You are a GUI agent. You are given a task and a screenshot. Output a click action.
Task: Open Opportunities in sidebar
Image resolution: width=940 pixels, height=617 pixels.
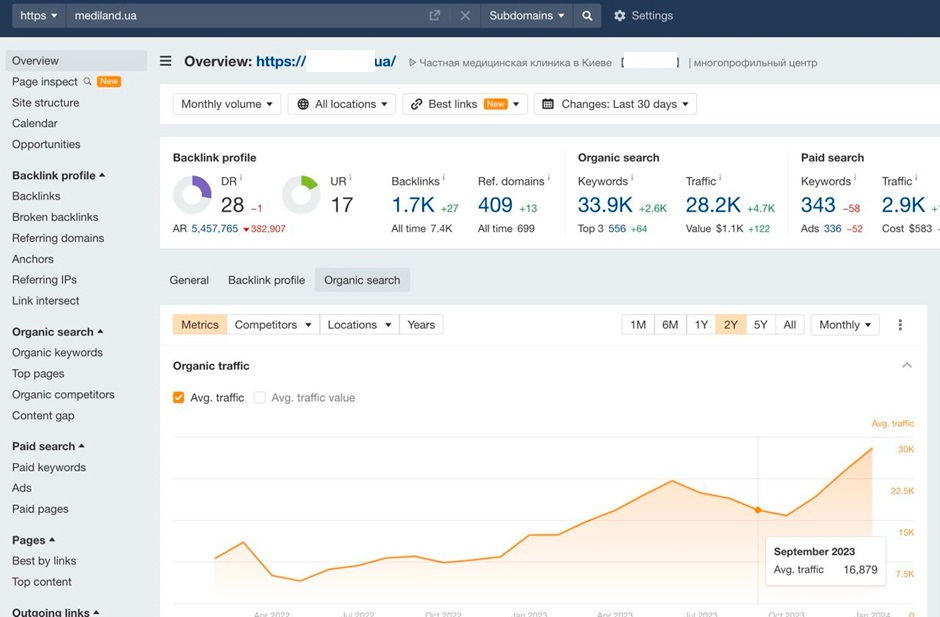(x=46, y=144)
